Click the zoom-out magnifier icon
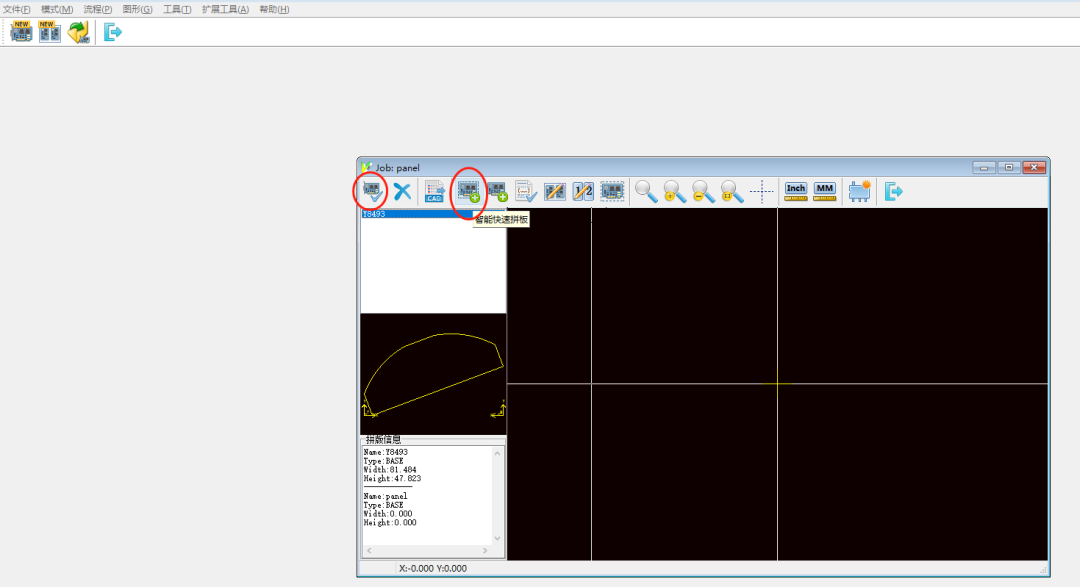 703,192
